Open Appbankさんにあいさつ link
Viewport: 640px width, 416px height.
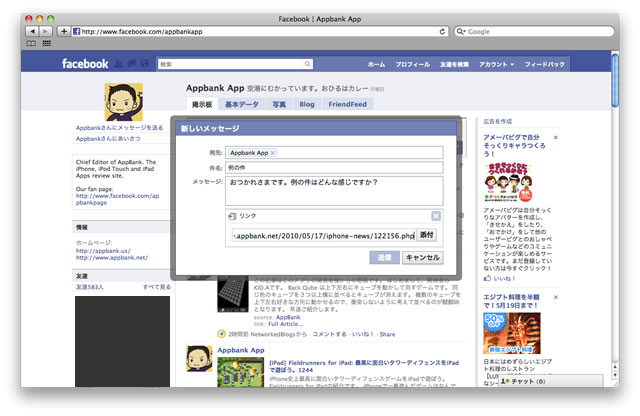tap(108, 139)
